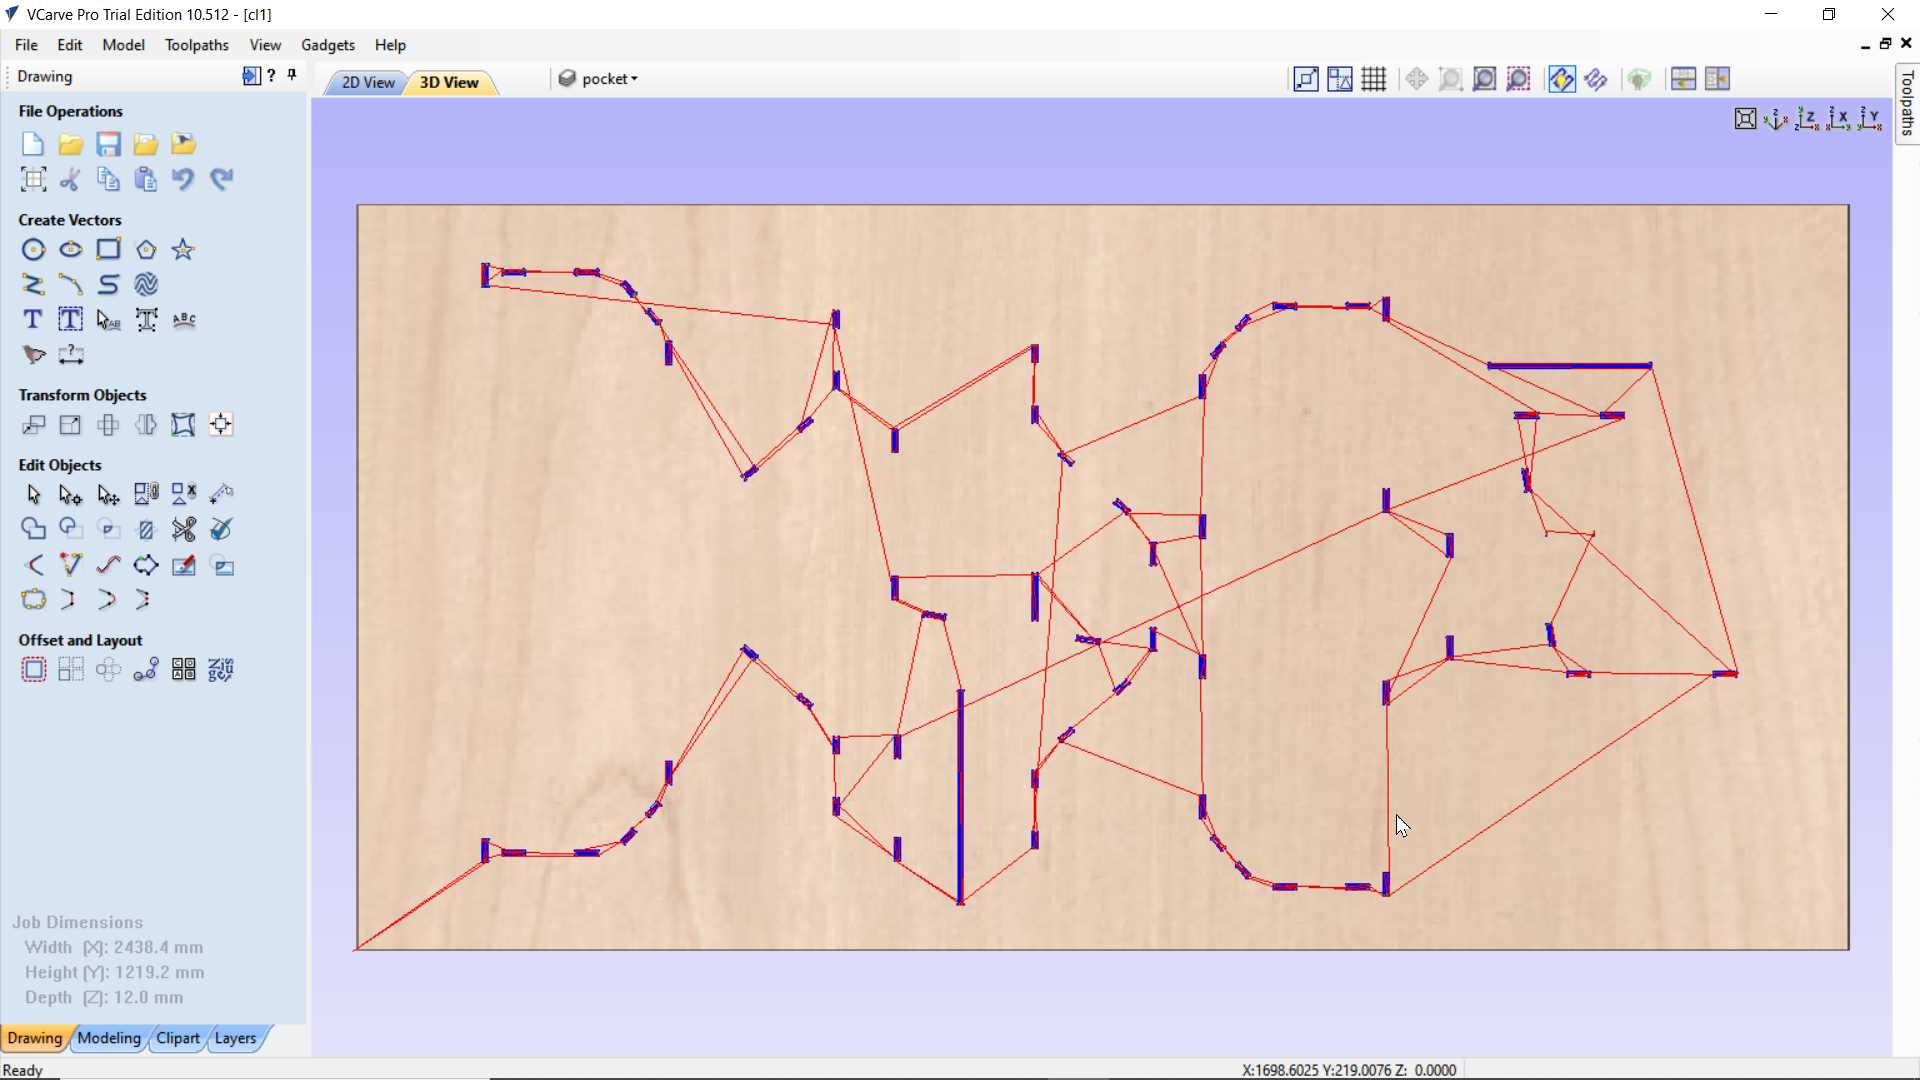This screenshot has height=1080, width=1920.
Task: Open the View menu
Action: tap(265, 45)
